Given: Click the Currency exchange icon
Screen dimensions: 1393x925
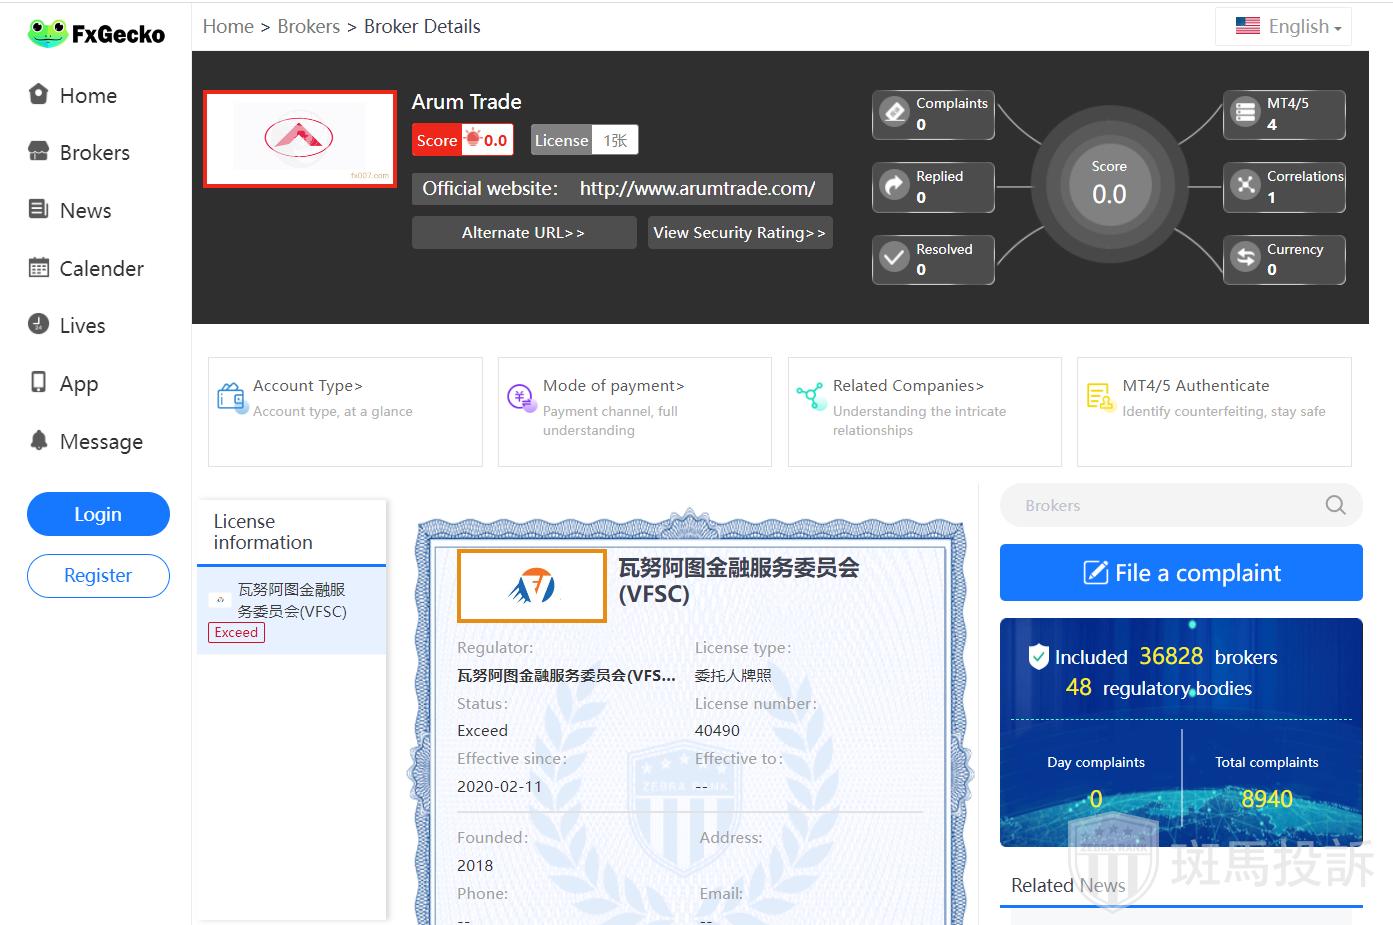Looking at the screenshot, I should (x=1245, y=258).
